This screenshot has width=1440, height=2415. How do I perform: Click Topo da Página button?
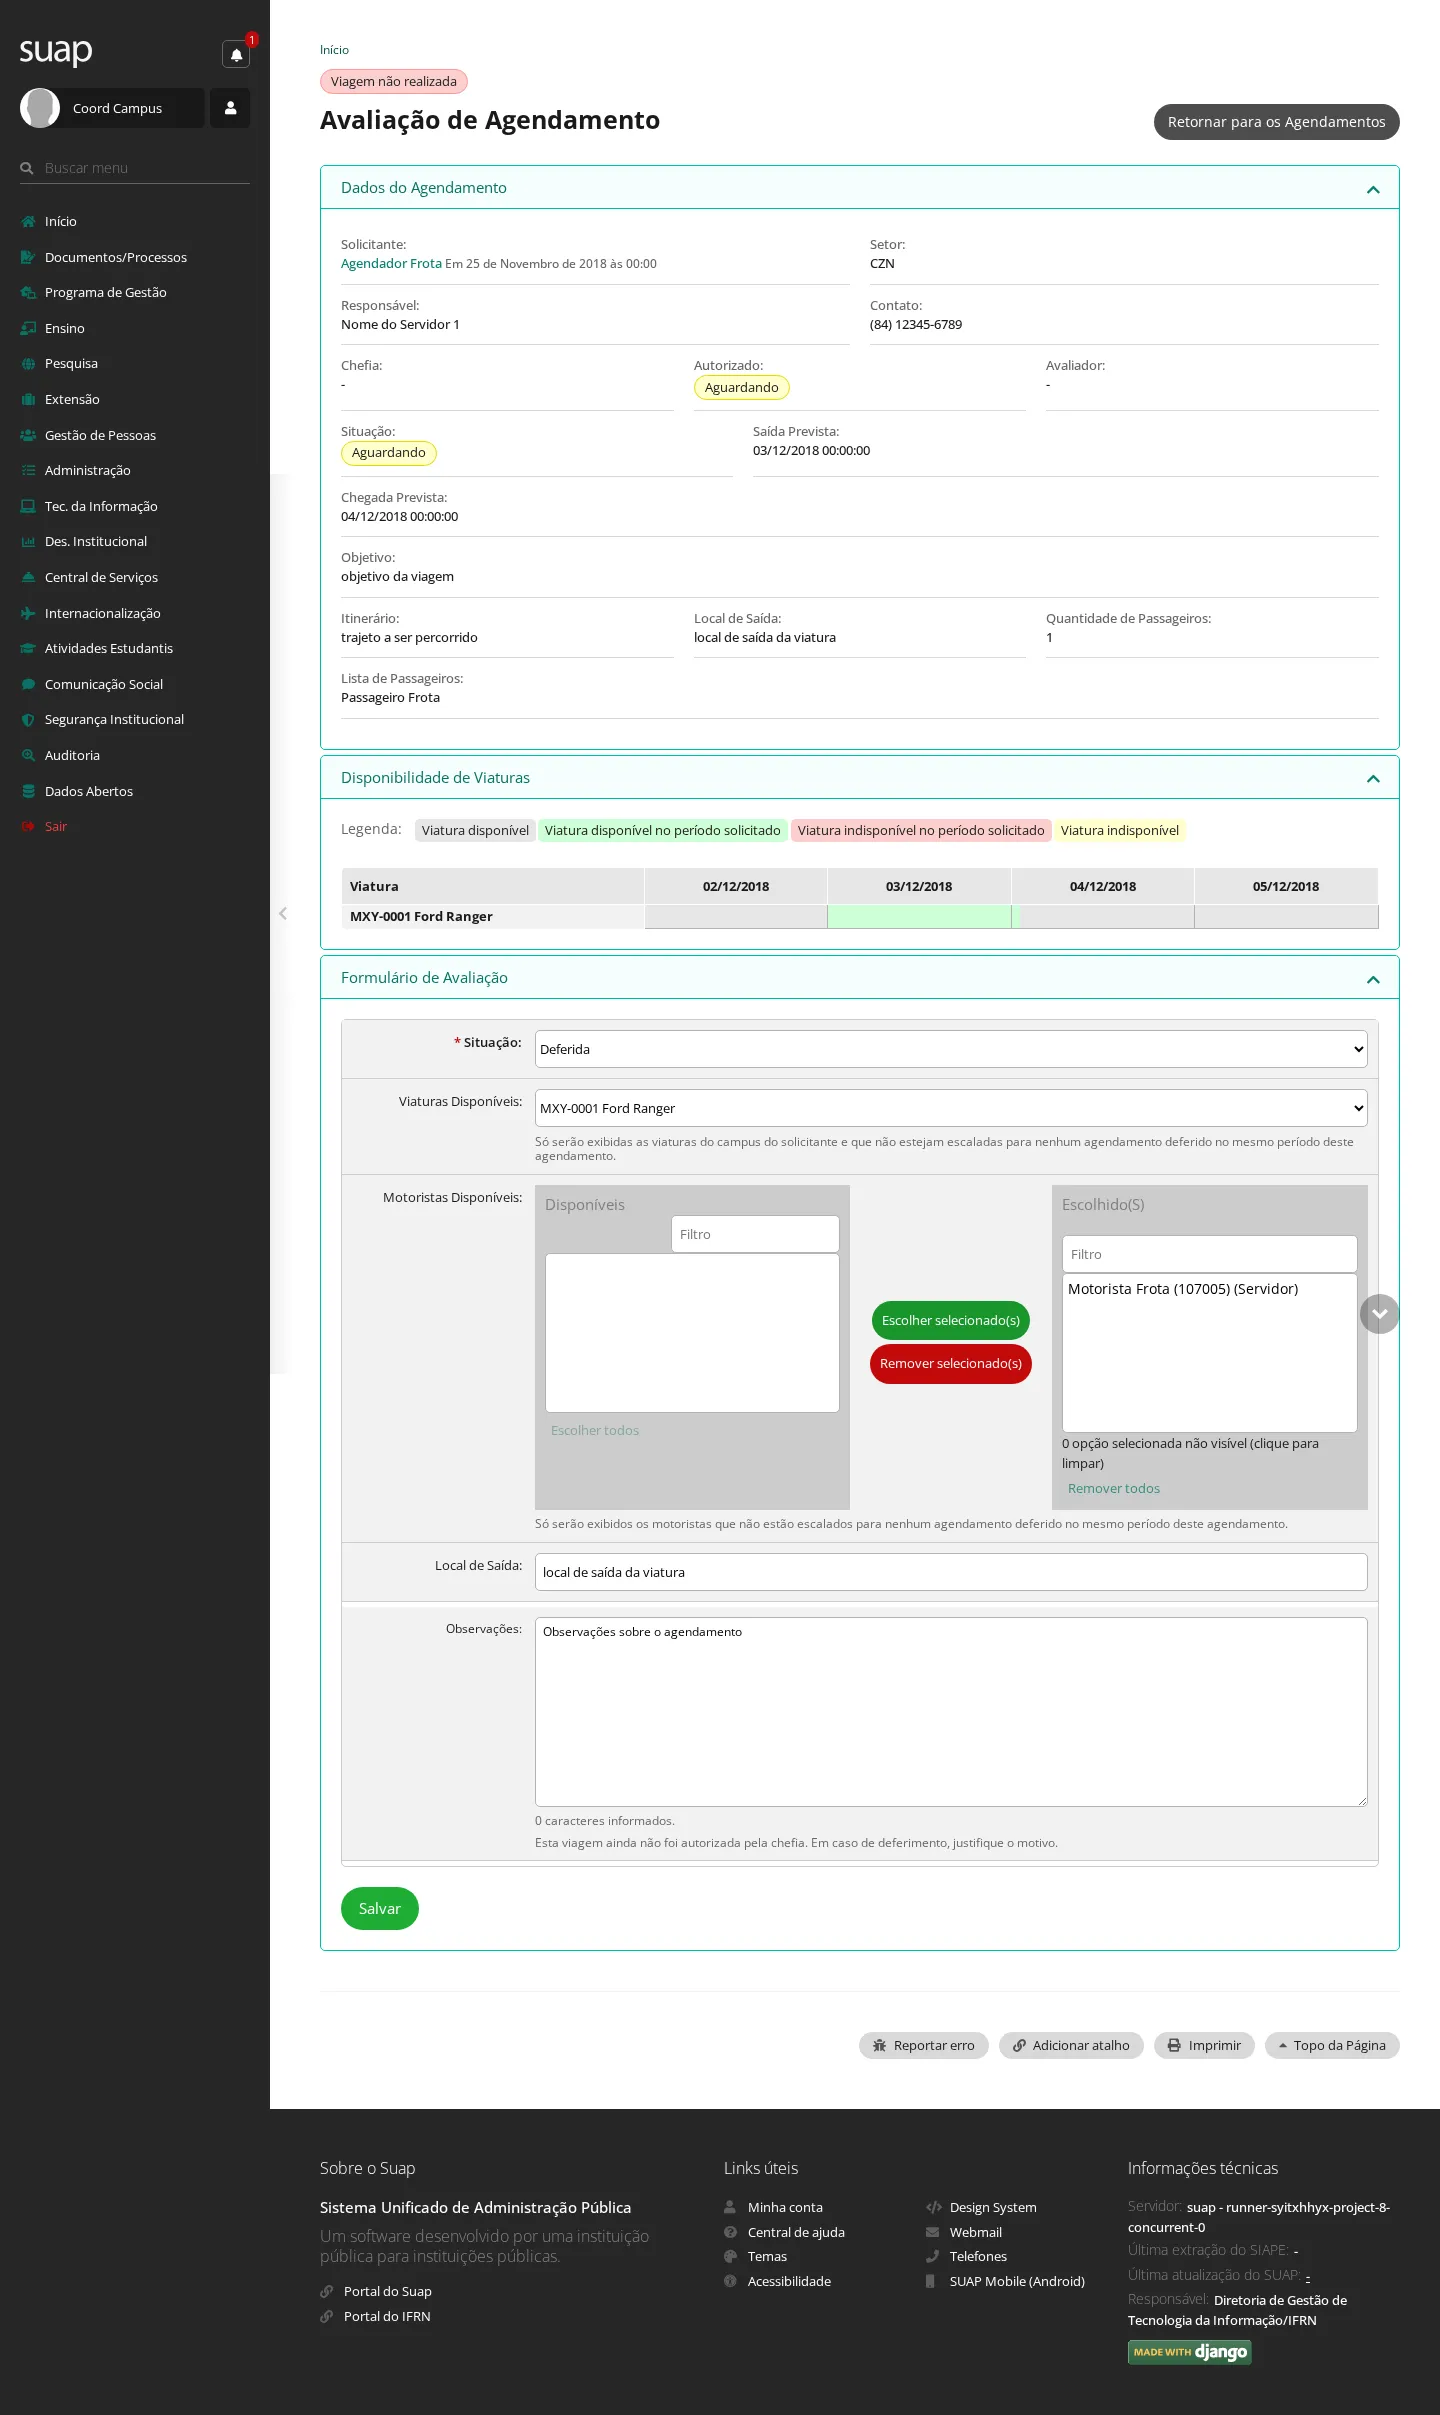[x=1332, y=2045]
